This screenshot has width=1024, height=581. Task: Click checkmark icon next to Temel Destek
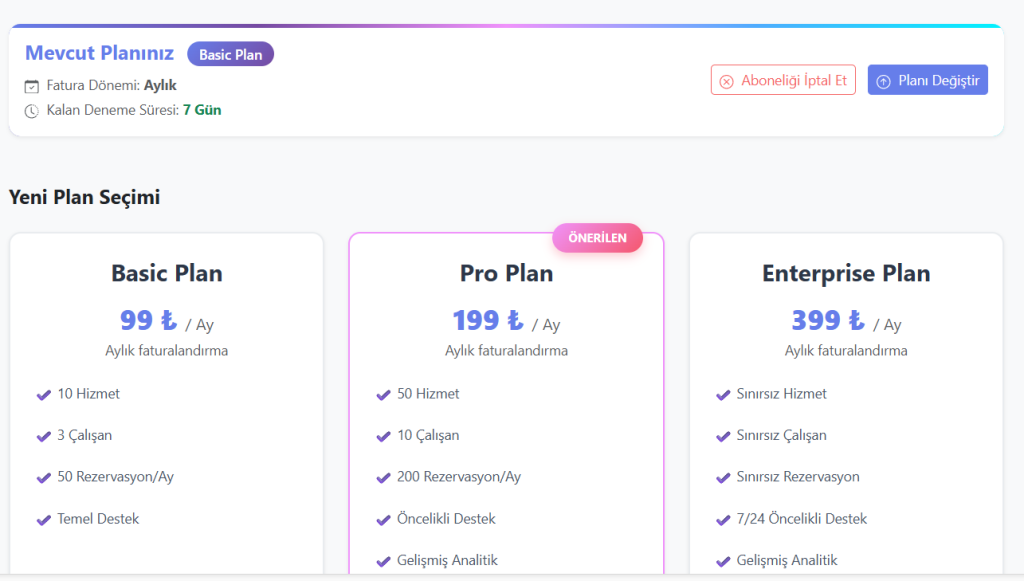click(x=44, y=520)
